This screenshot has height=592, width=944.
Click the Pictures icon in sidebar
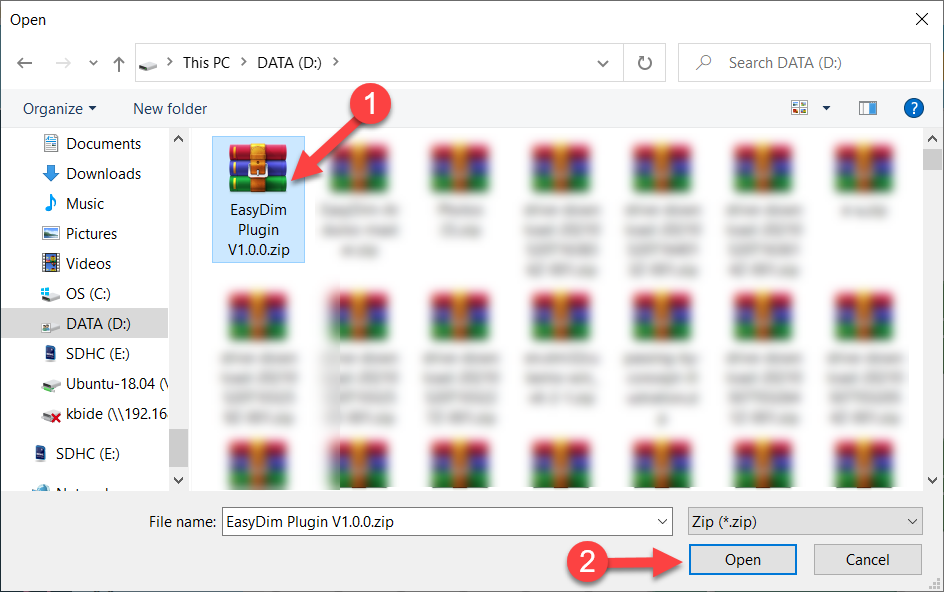pyautogui.click(x=51, y=233)
